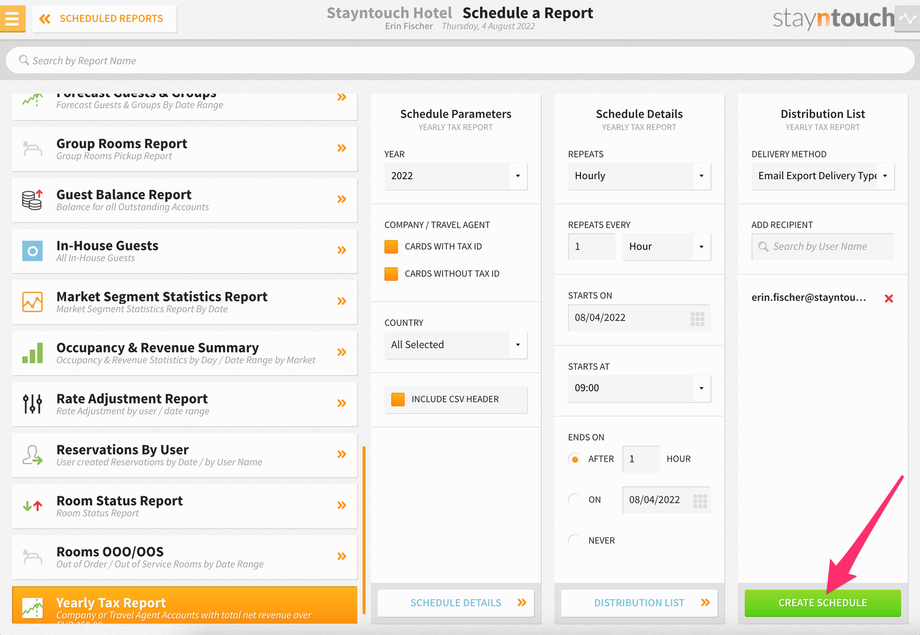Select the Ends On date radio

pos(574,500)
